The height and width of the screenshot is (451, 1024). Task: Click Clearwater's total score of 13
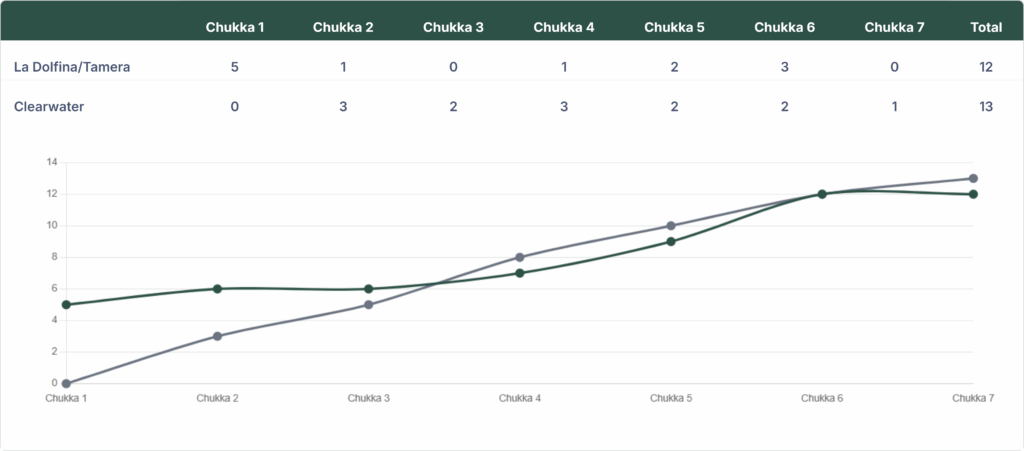pos(986,107)
